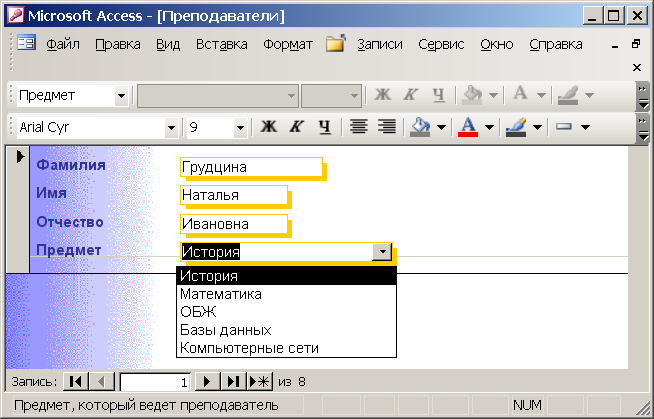Open the Предмет object selector dropdown
The height and width of the screenshot is (419, 654).
click(x=121, y=96)
